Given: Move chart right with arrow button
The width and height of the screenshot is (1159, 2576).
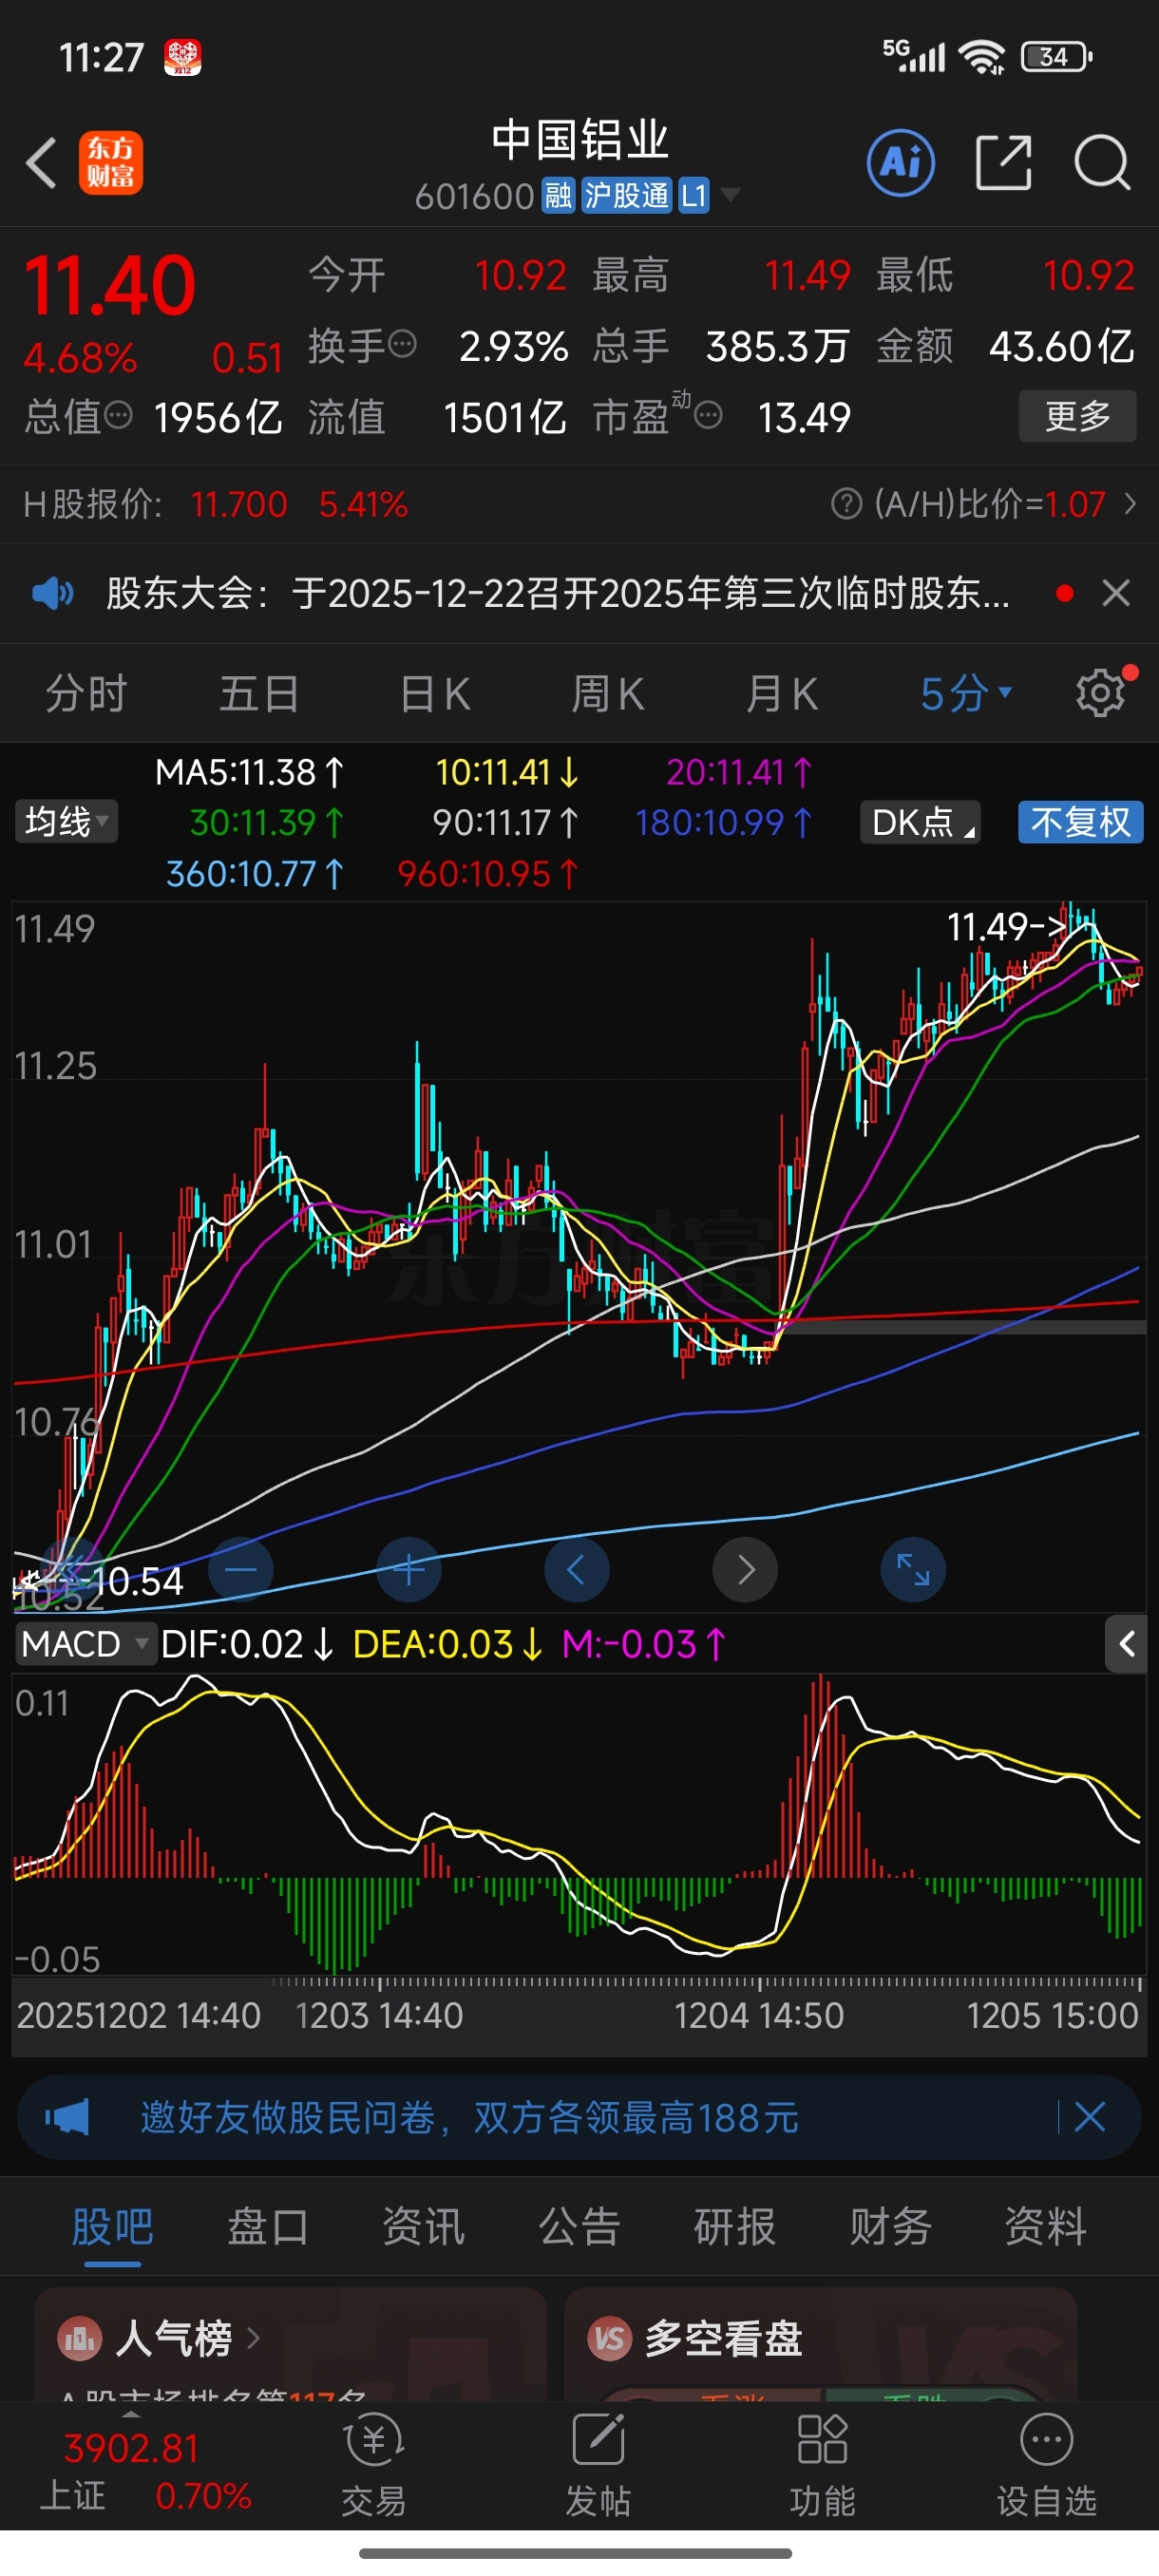Looking at the screenshot, I should point(745,1569).
